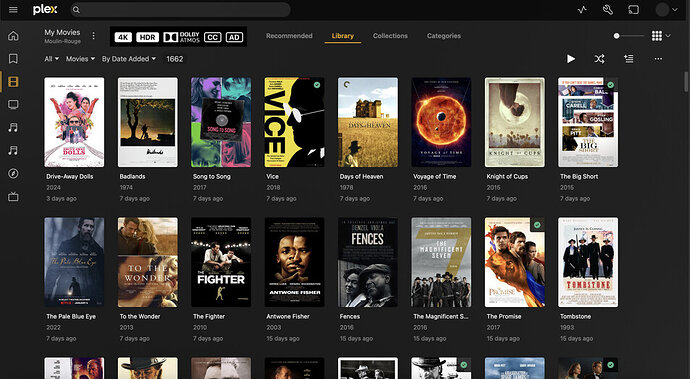
Task: Adjust the poster size slider
Action: pyautogui.click(x=629, y=36)
